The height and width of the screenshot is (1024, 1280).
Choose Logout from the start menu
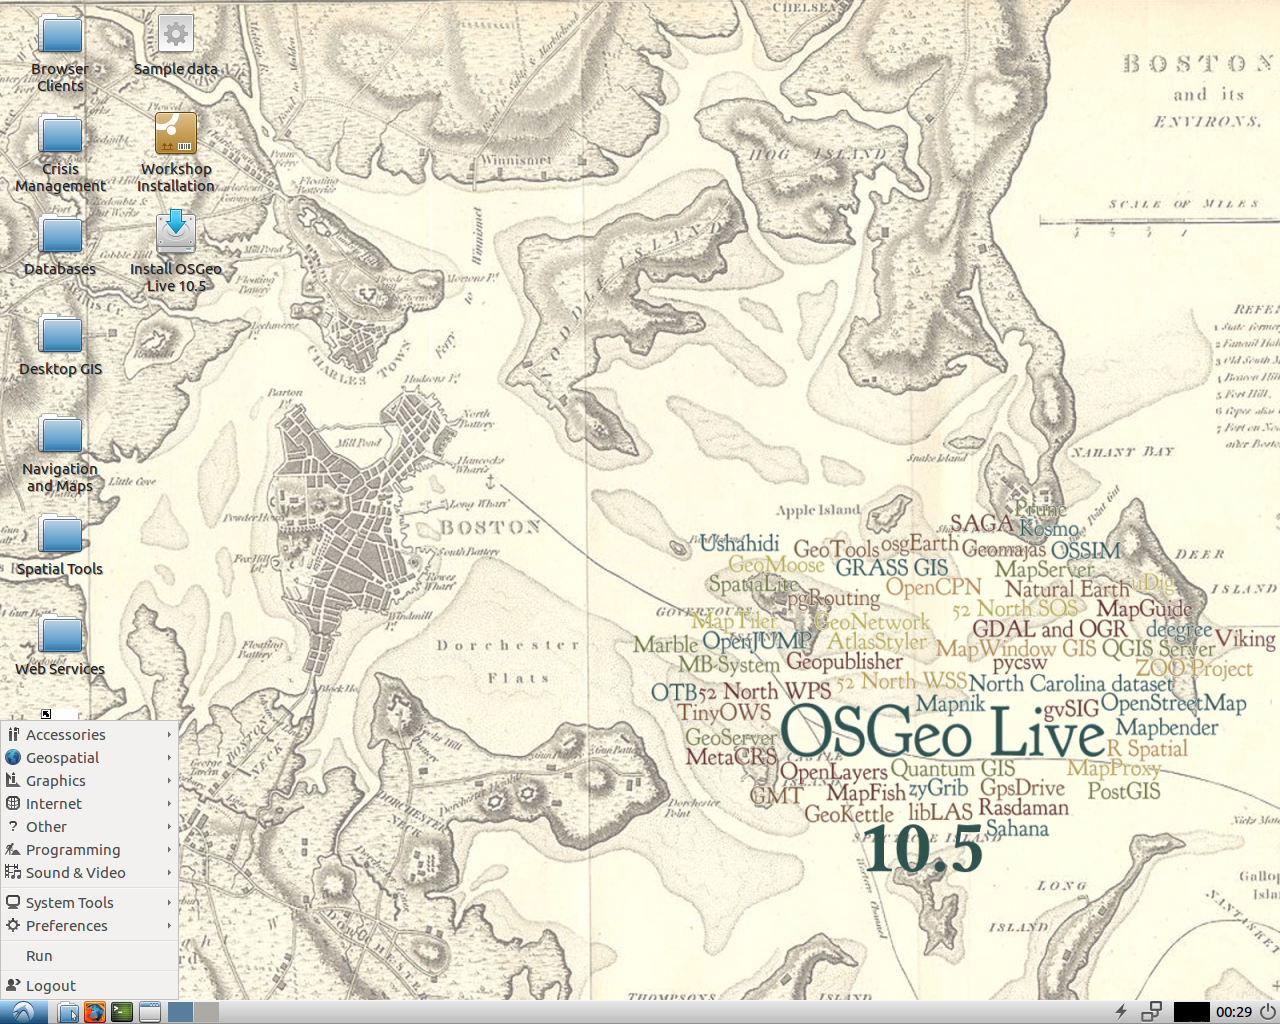pyautogui.click(x=90, y=986)
